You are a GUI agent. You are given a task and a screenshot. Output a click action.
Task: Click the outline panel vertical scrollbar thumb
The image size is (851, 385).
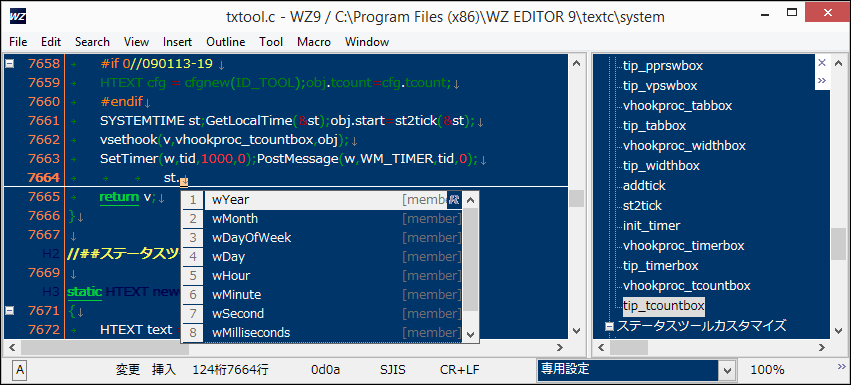click(839, 244)
